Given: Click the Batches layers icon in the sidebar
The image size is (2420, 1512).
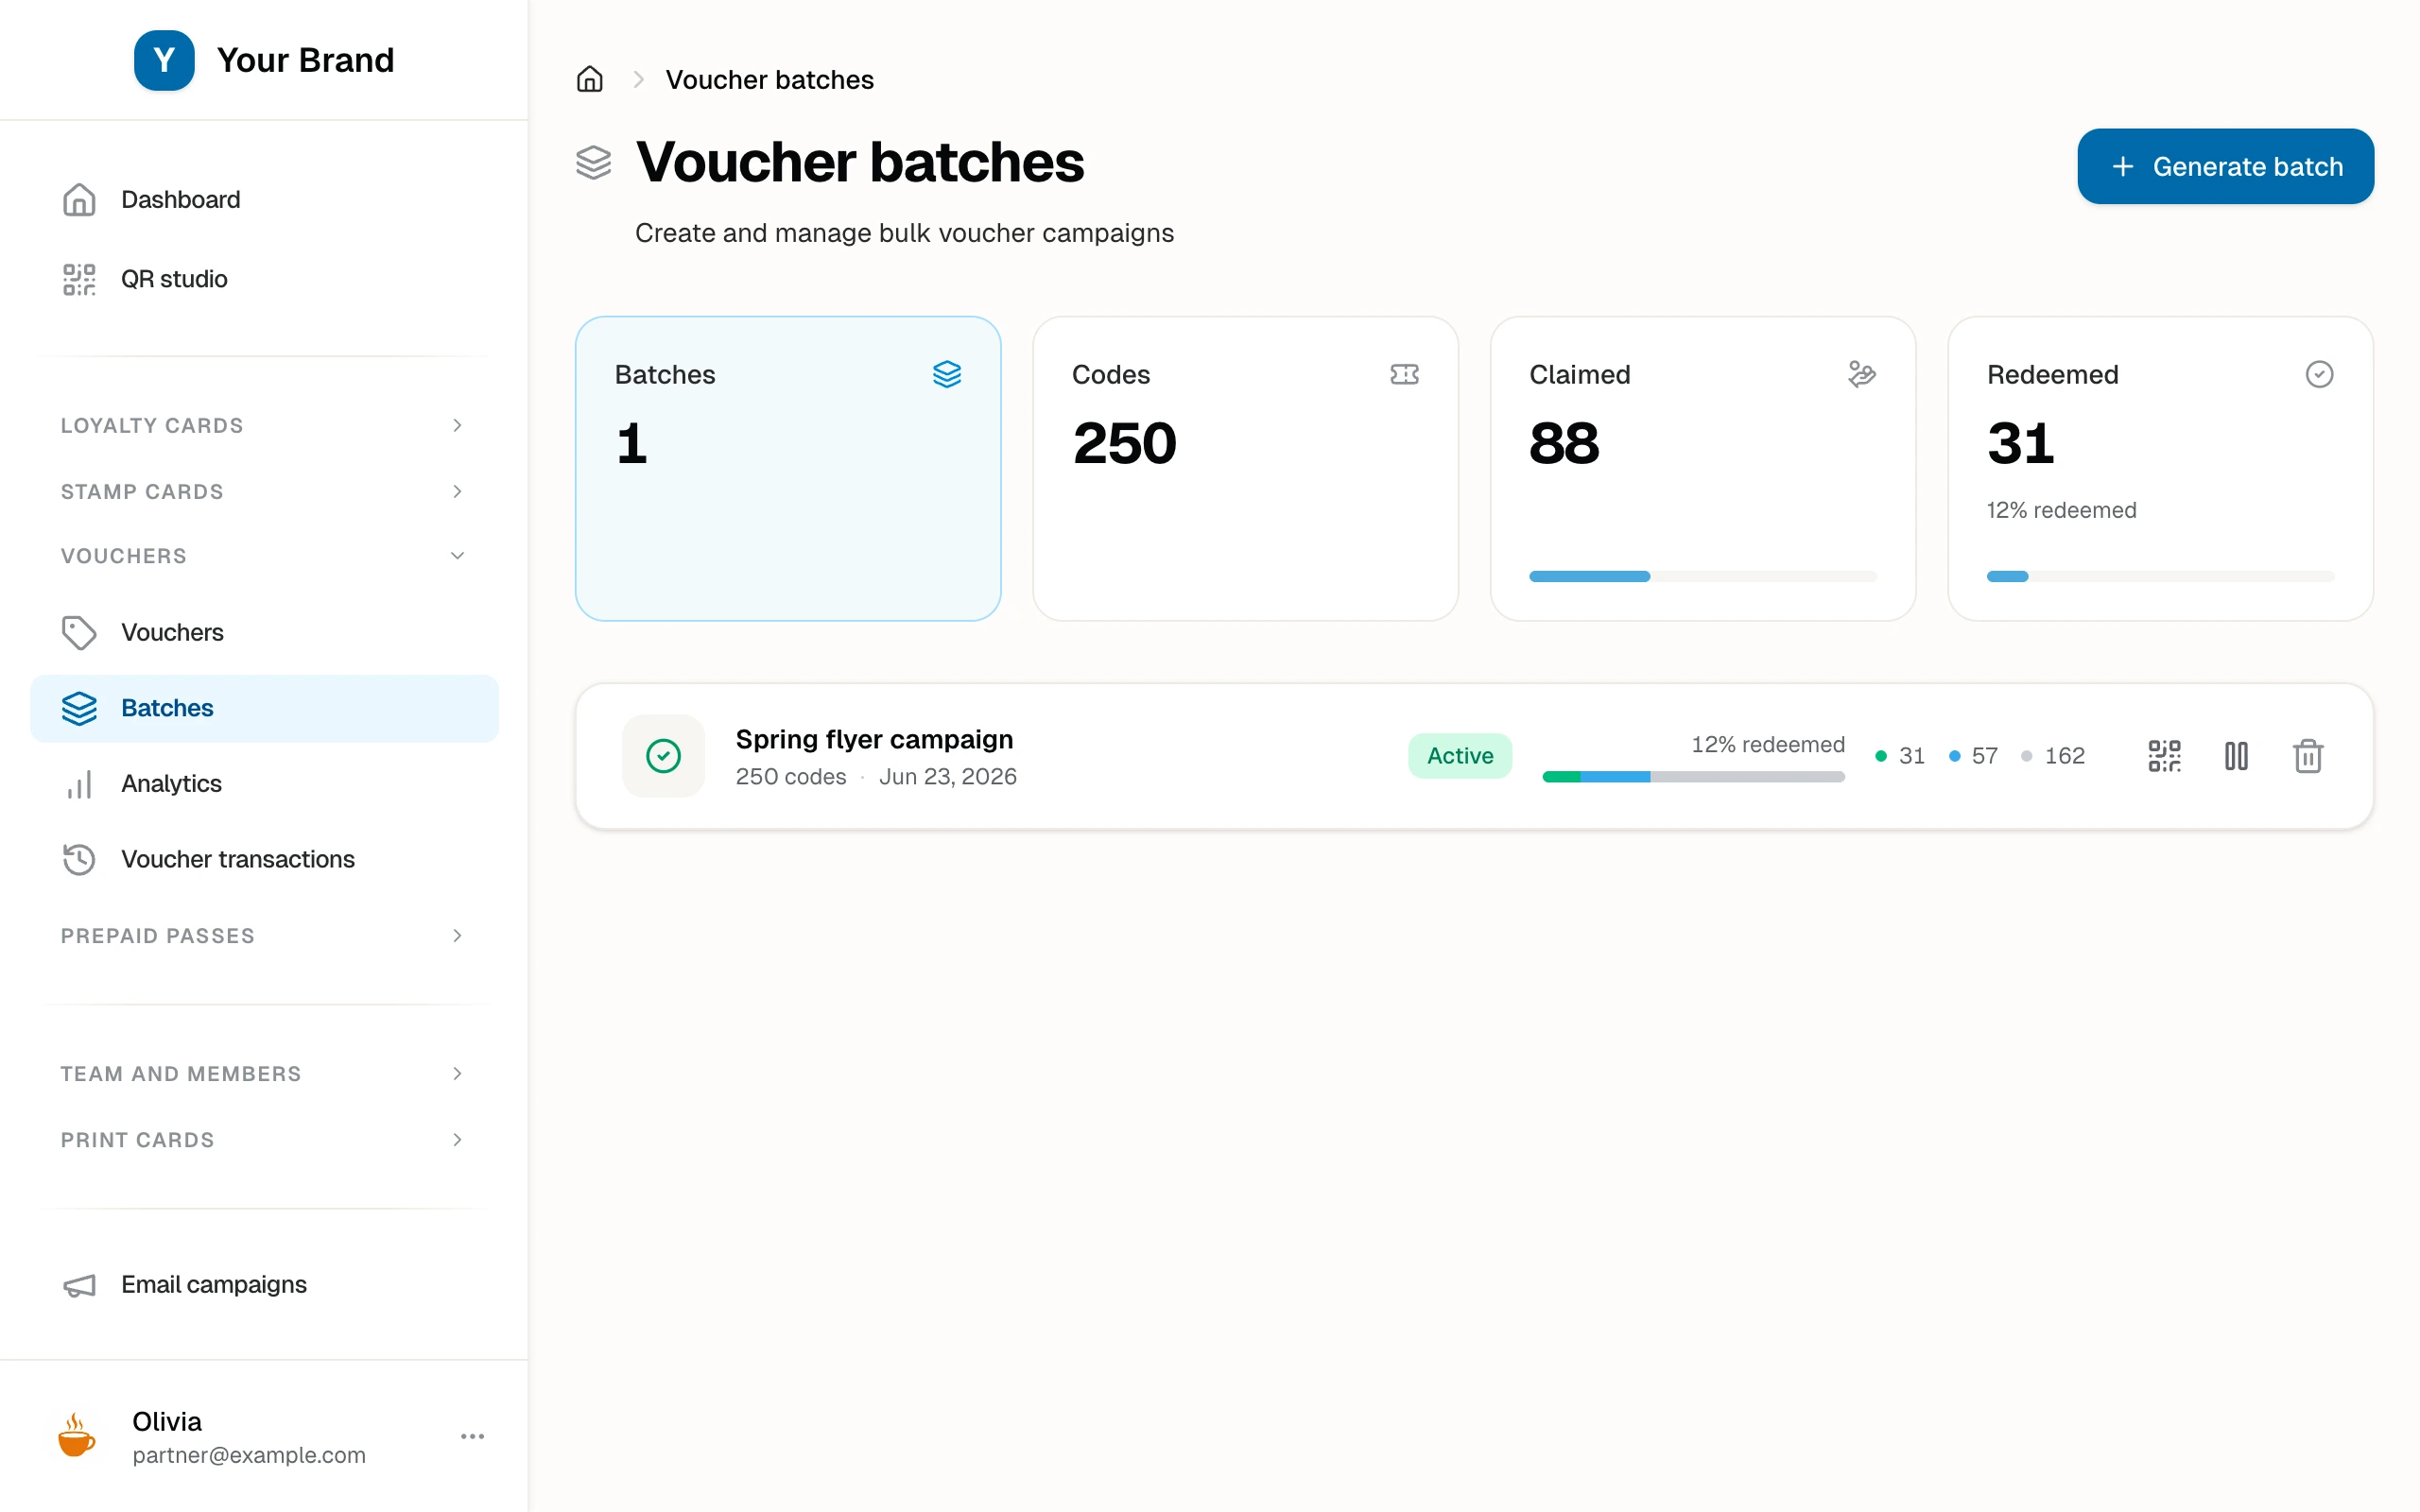Looking at the screenshot, I should pyautogui.click(x=79, y=708).
